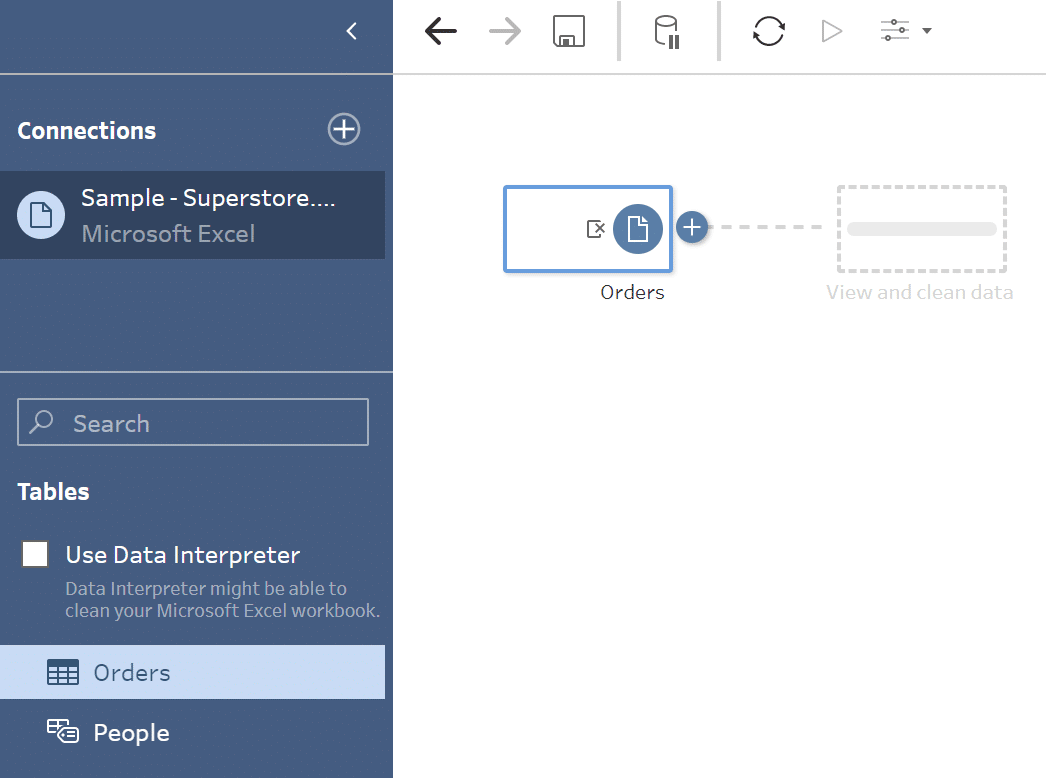Open the flow settings dropdown arrow
Screen dimensions: 1046x778
pos(927,30)
